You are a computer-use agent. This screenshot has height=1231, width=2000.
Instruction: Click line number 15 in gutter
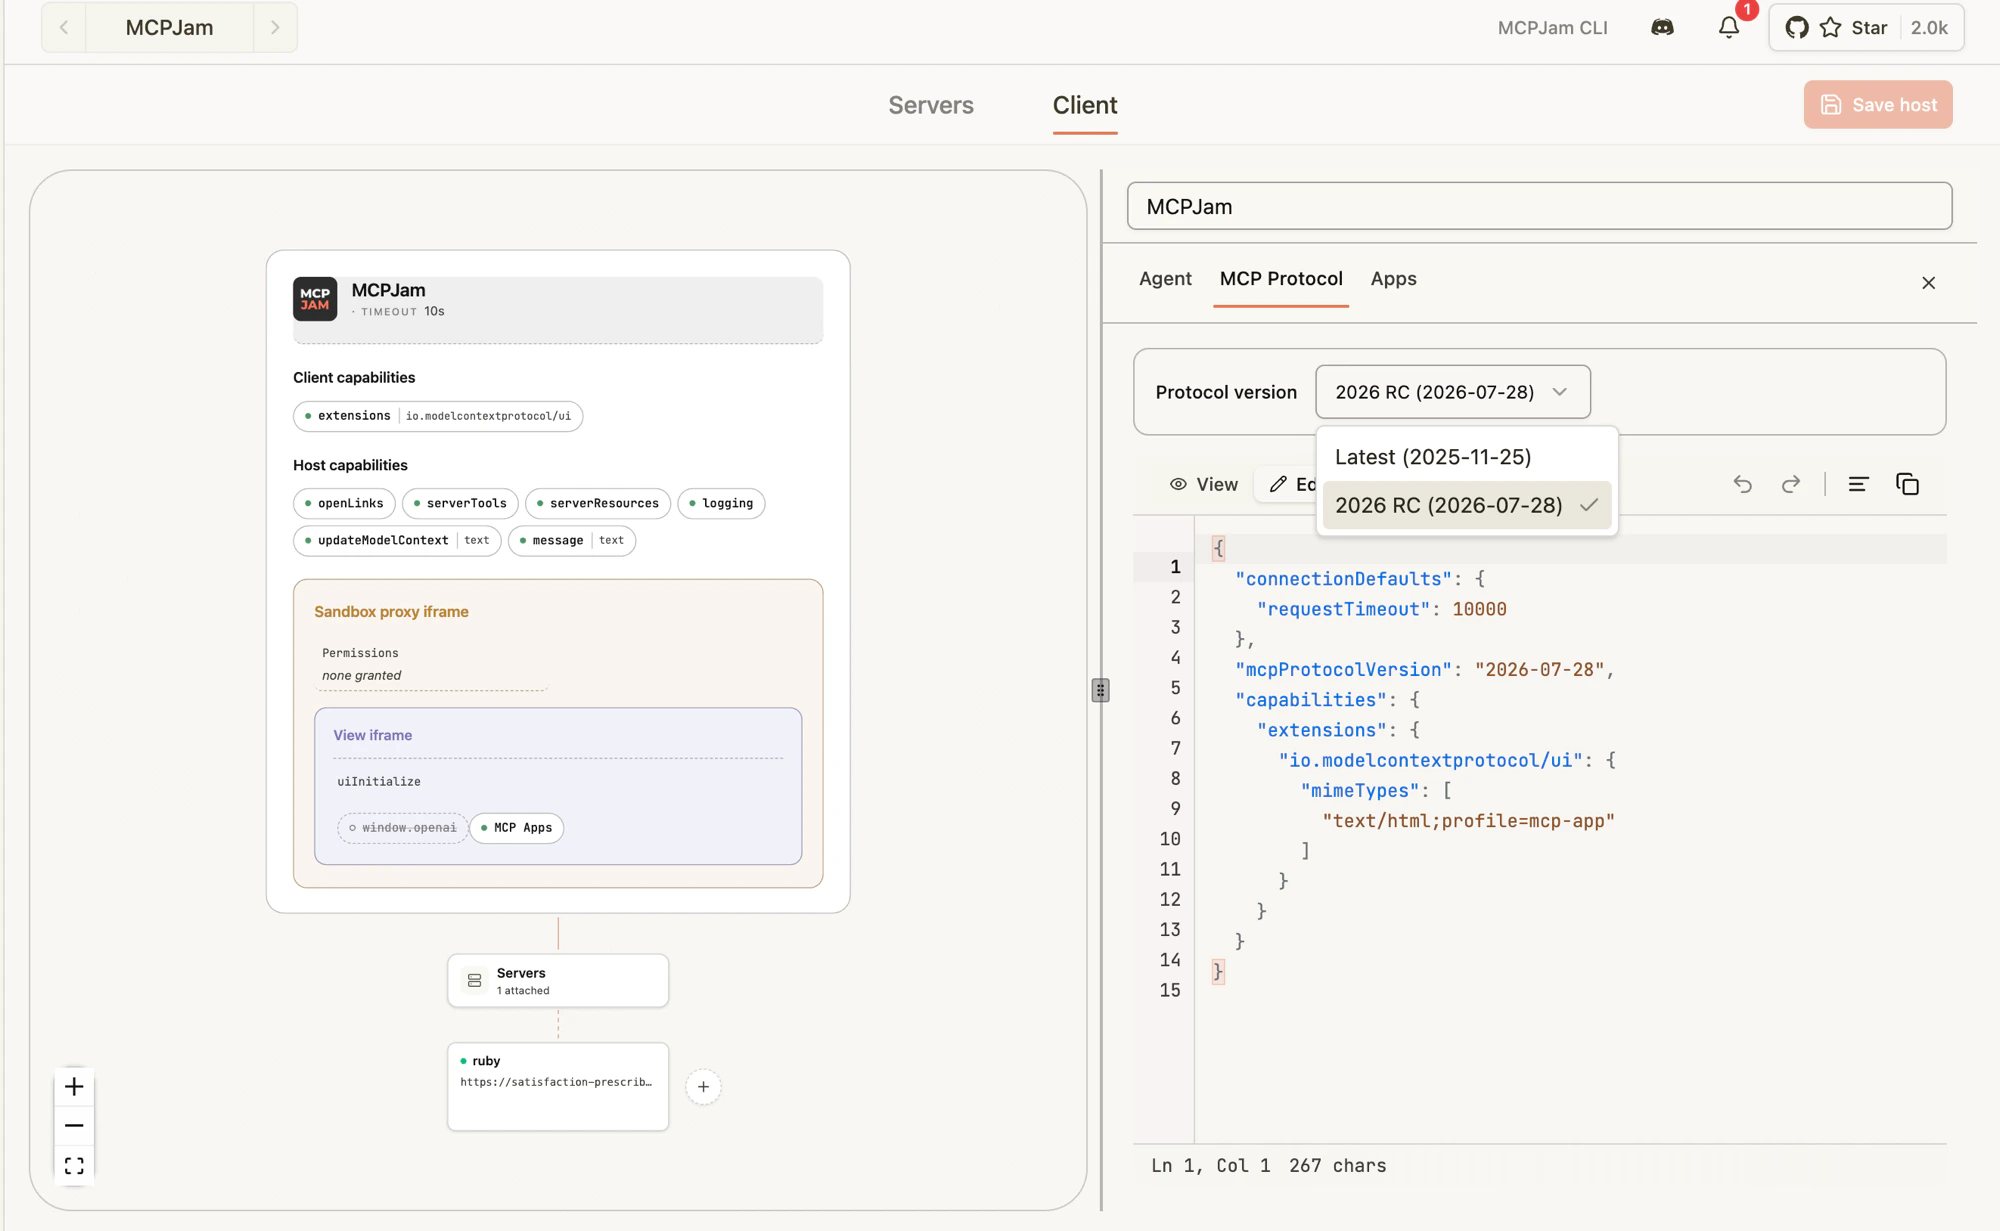[x=1169, y=990]
